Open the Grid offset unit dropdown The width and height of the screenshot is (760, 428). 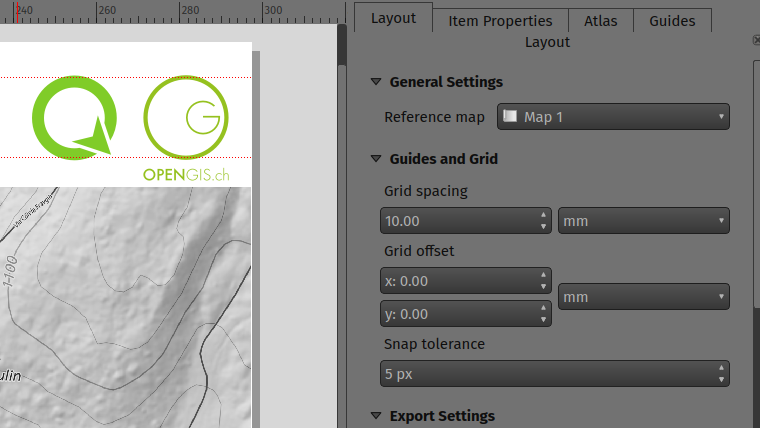643,297
